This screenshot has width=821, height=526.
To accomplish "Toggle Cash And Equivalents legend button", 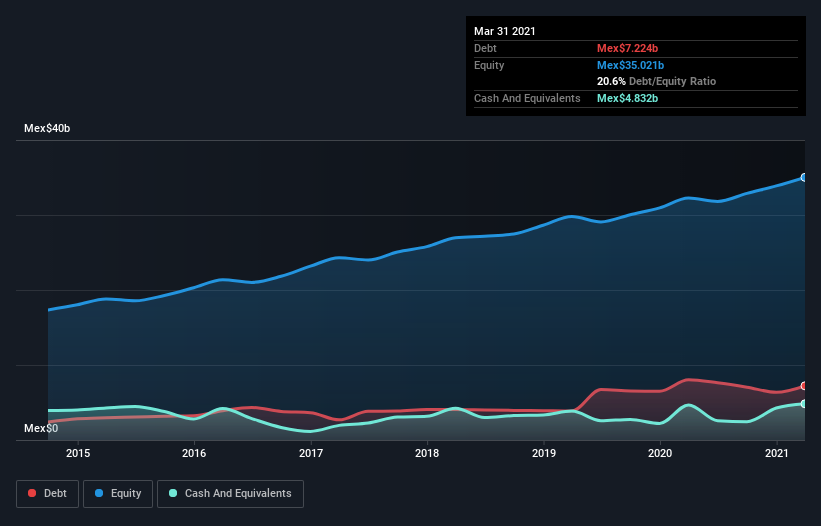I will [x=230, y=494].
